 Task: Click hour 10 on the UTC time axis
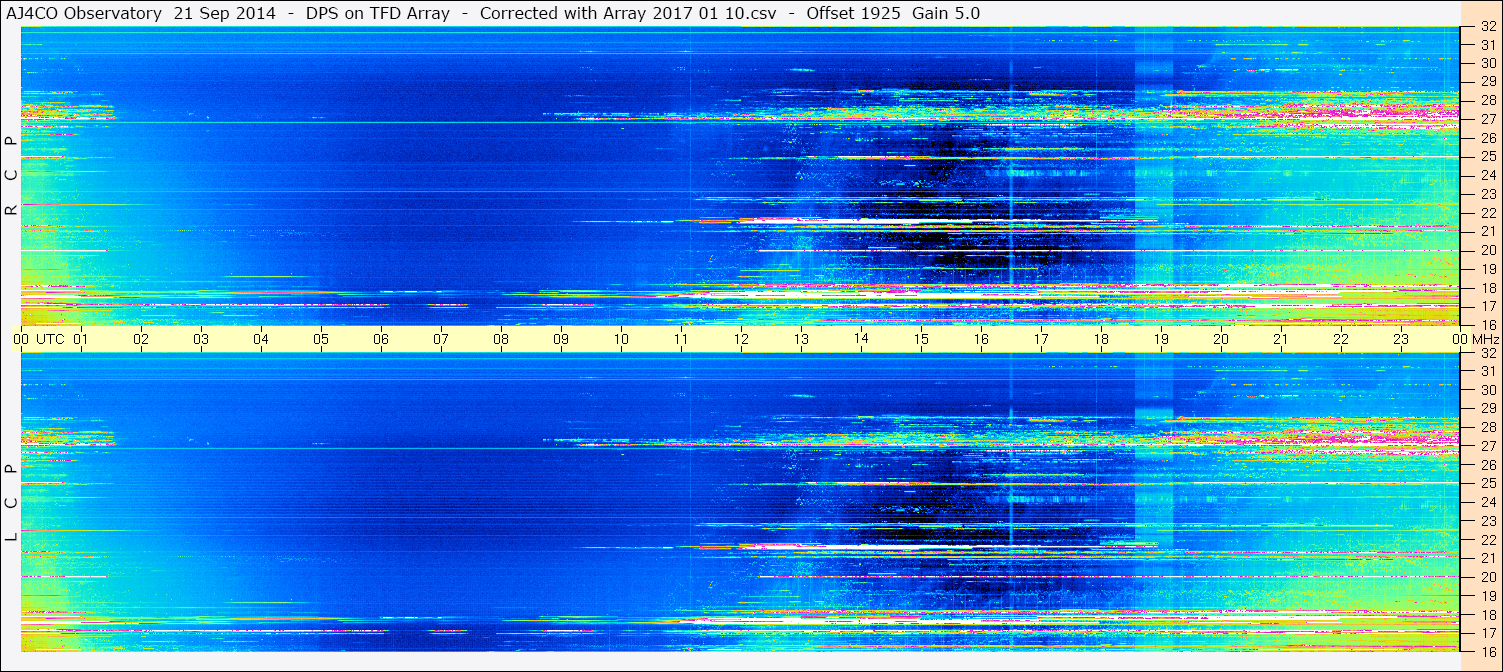coord(621,339)
